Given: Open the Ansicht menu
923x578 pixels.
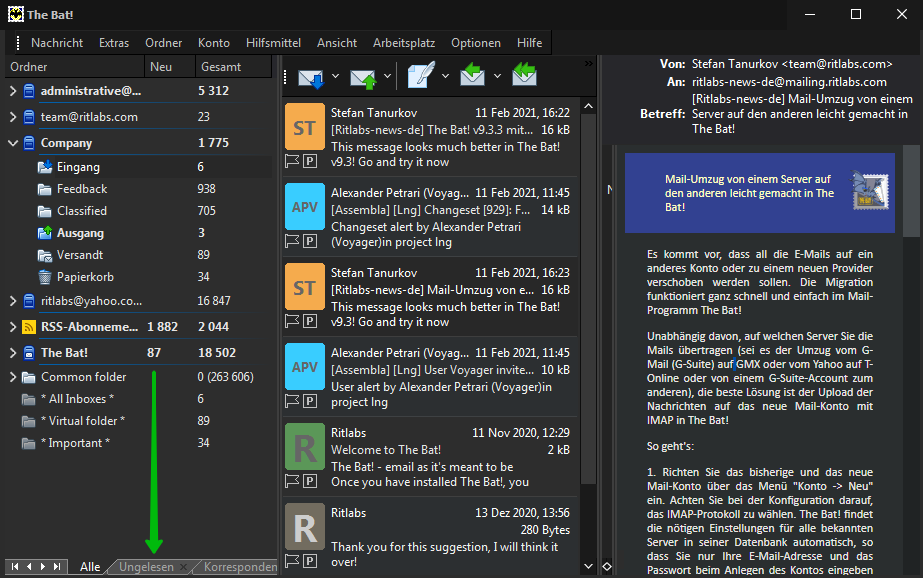Looking at the screenshot, I should point(337,43).
